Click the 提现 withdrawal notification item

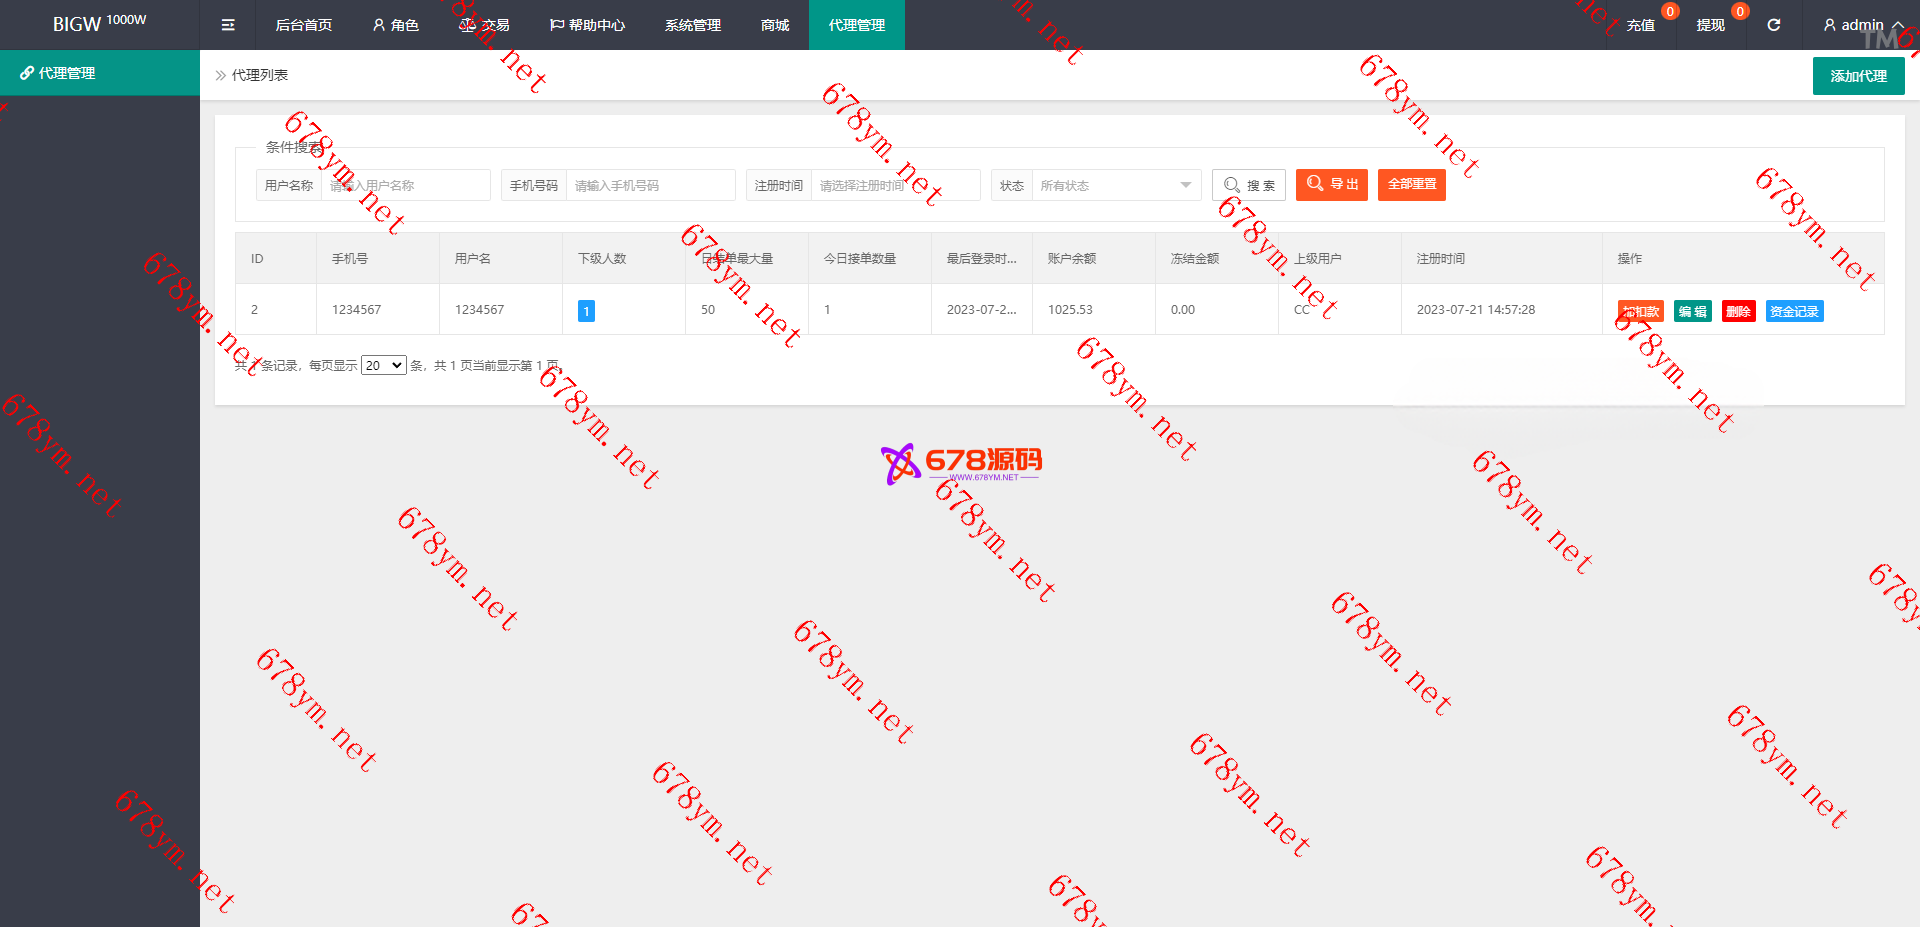(x=1710, y=25)
